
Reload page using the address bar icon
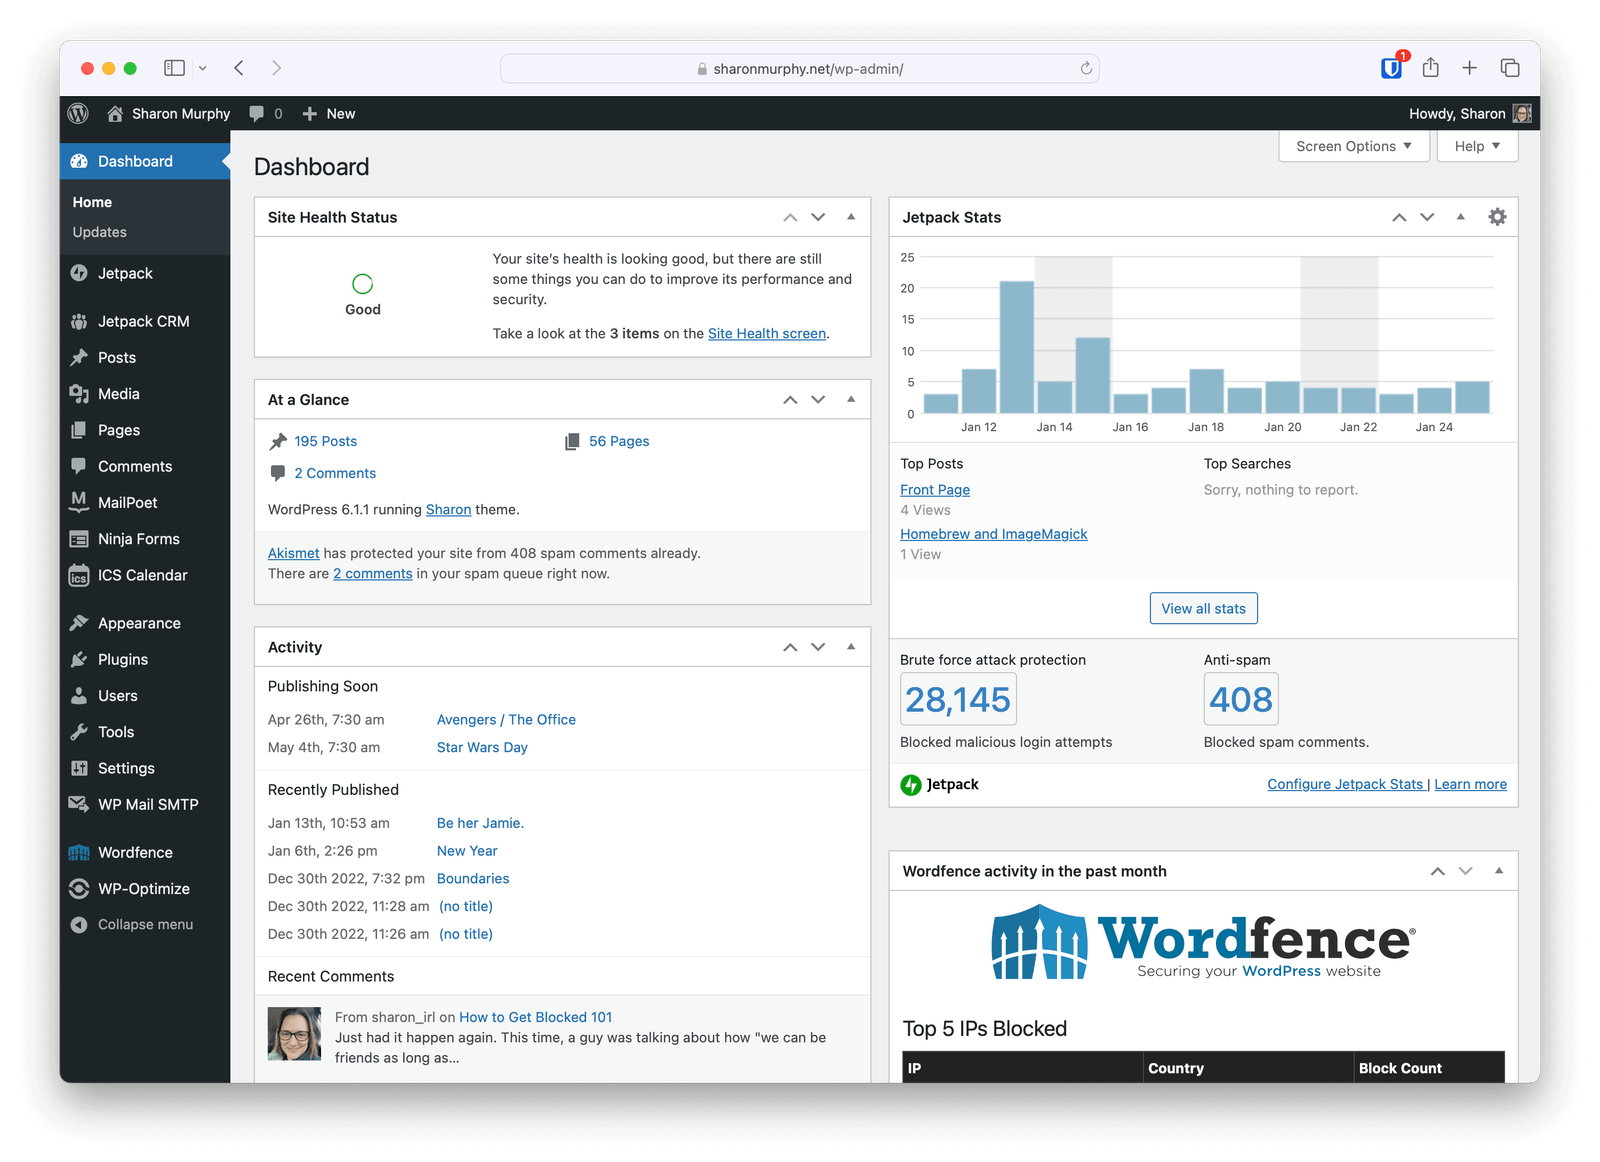1086,69
